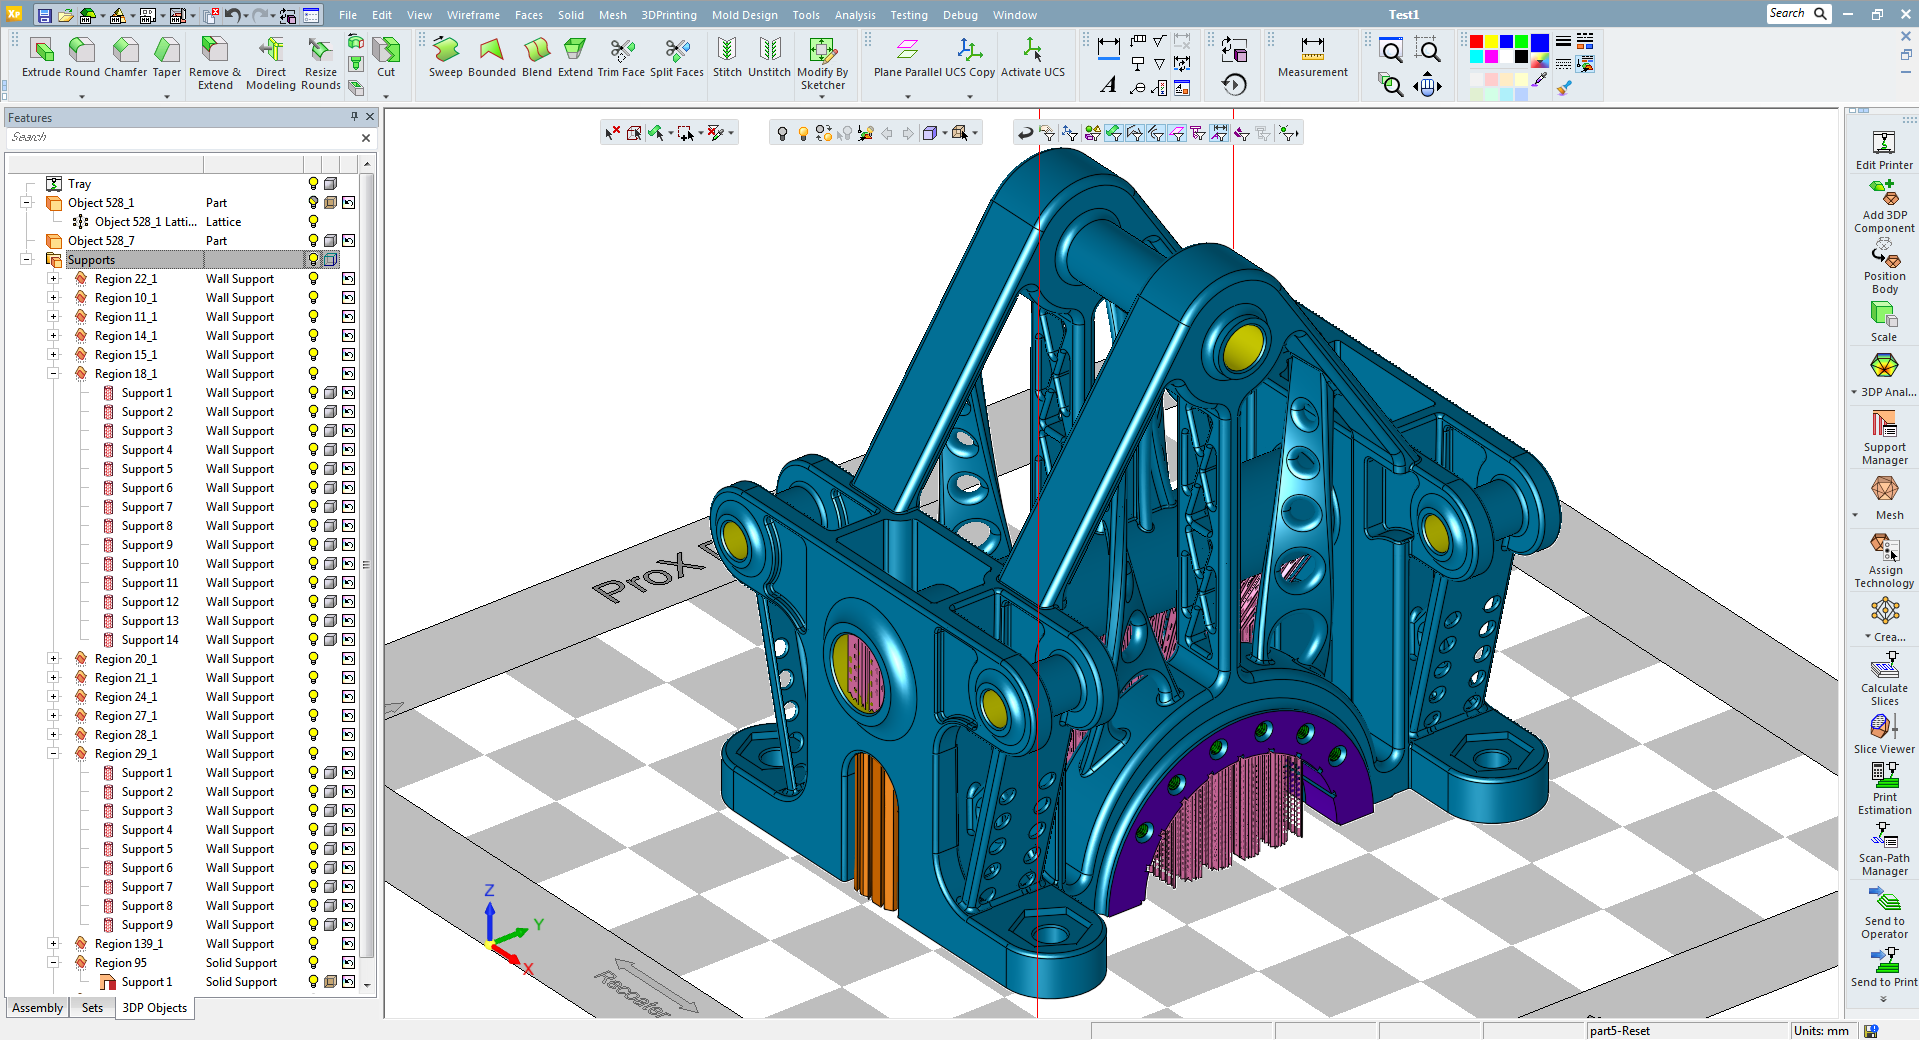Image resolution: width=1920 pixels, height=1040 pixels.
Task: Pick the red color swatch
Action: pos(1476,42)
